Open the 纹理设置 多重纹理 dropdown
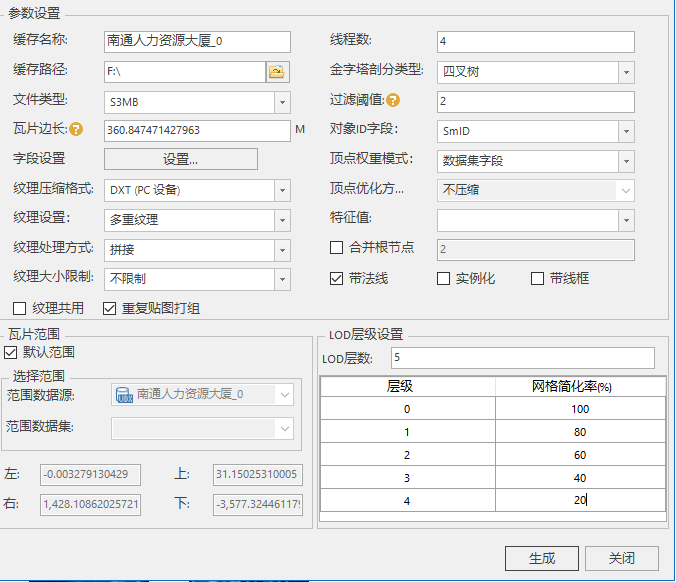Image resolution: width=676 pixels, height=582 pixels. tap(282, 220)
